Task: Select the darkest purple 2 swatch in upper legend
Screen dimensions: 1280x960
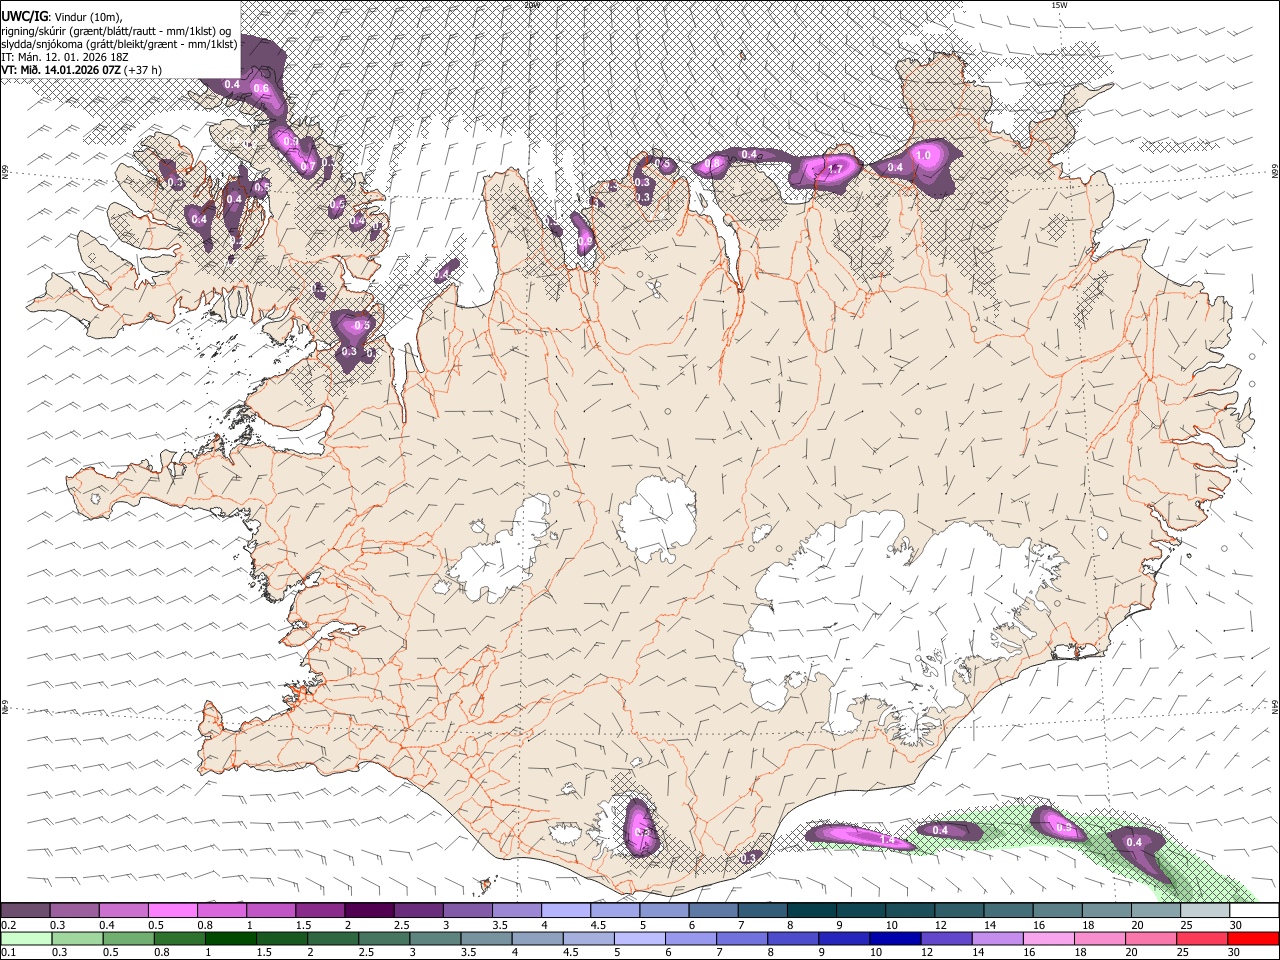Action: tap(369, 911)
